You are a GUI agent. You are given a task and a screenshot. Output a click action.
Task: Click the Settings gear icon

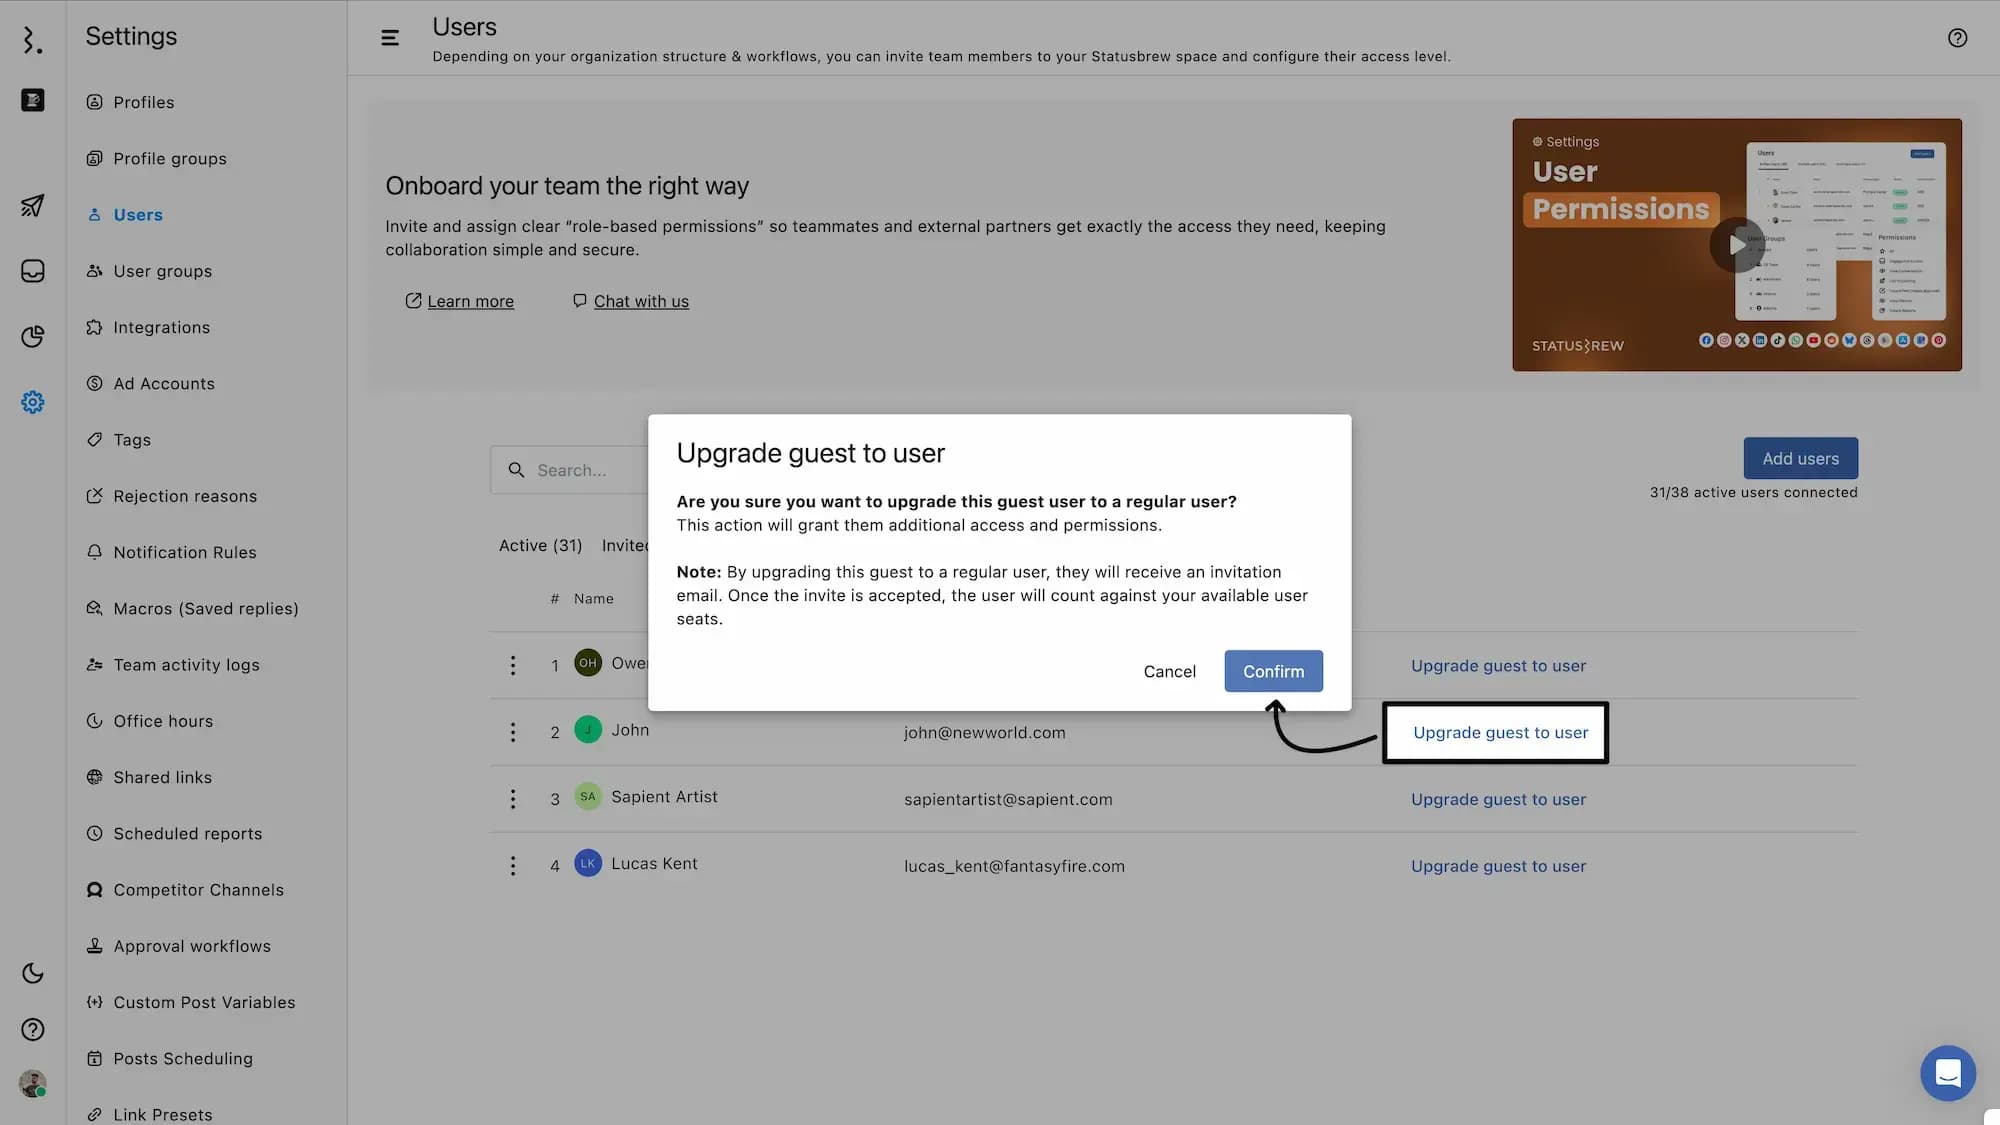32,402
